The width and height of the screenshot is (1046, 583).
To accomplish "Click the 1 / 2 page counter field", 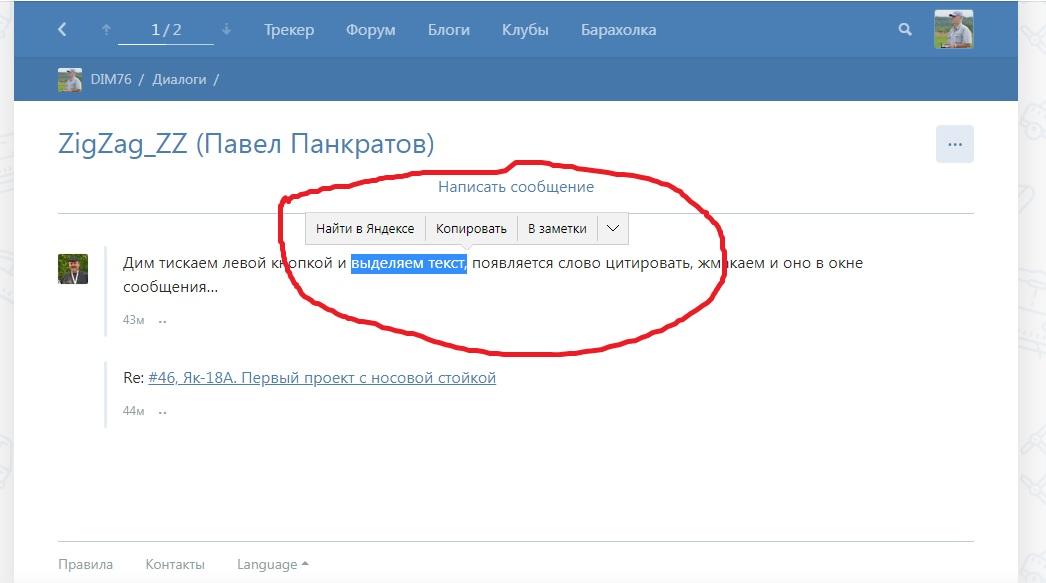I will point(166,30).
